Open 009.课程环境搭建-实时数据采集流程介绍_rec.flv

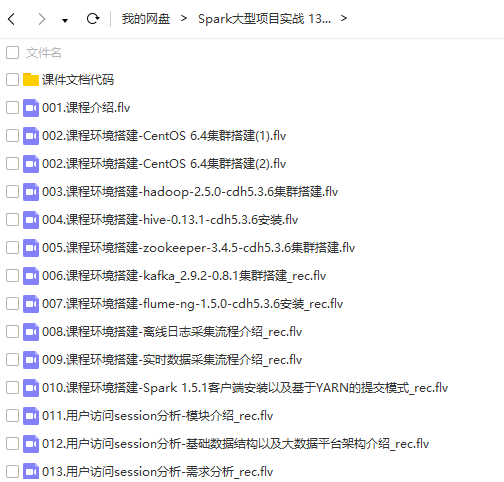click(x=172, y=360)
